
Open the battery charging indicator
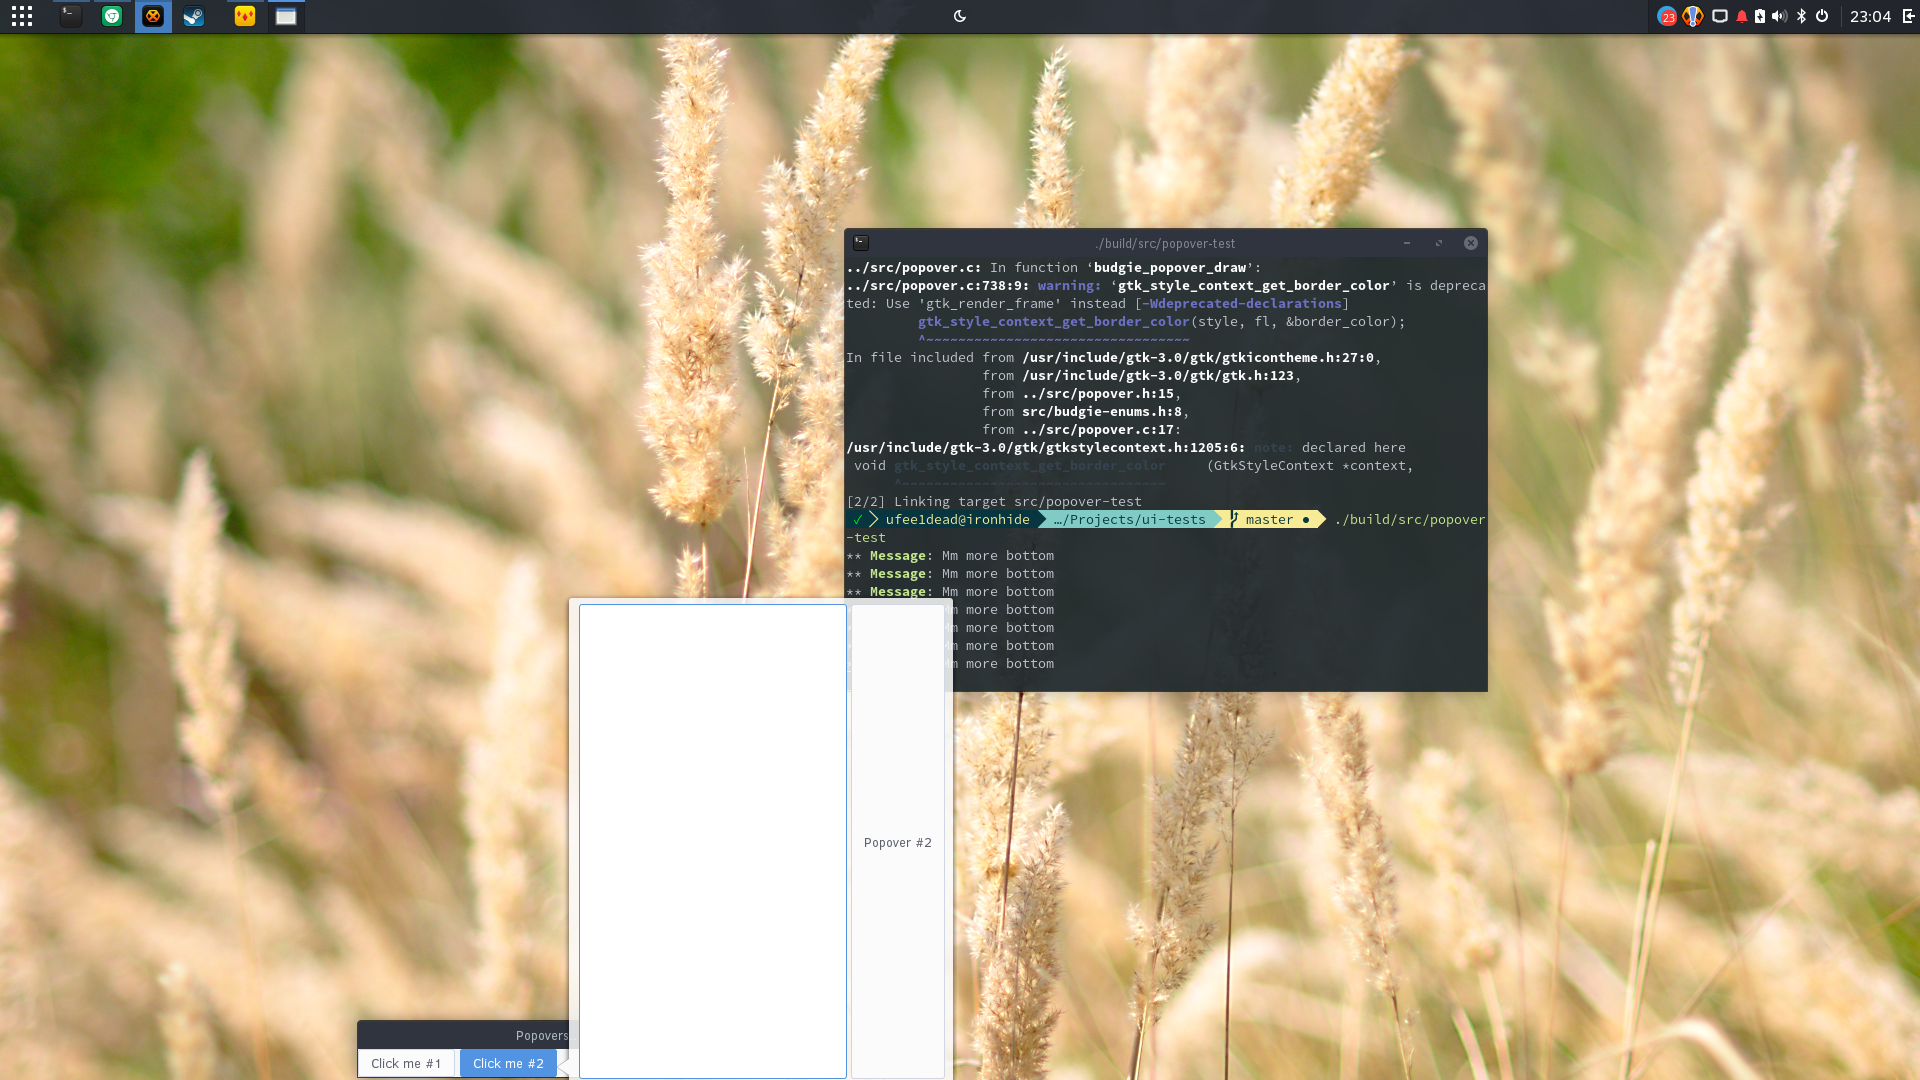pos(1760,16)
